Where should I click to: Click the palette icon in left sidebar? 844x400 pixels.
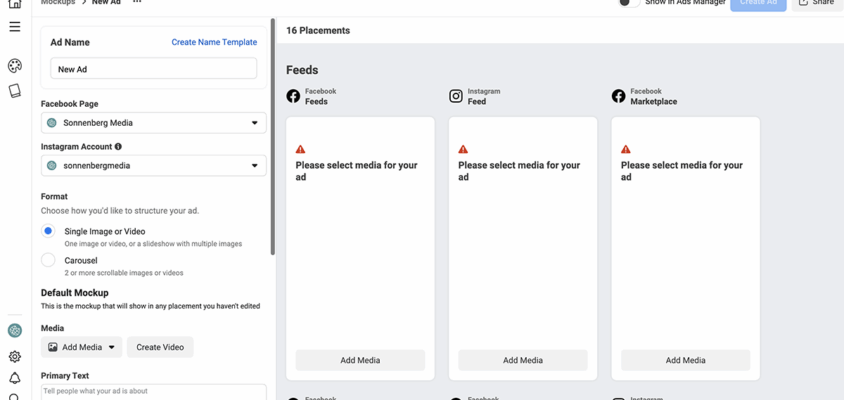[15, 66]
